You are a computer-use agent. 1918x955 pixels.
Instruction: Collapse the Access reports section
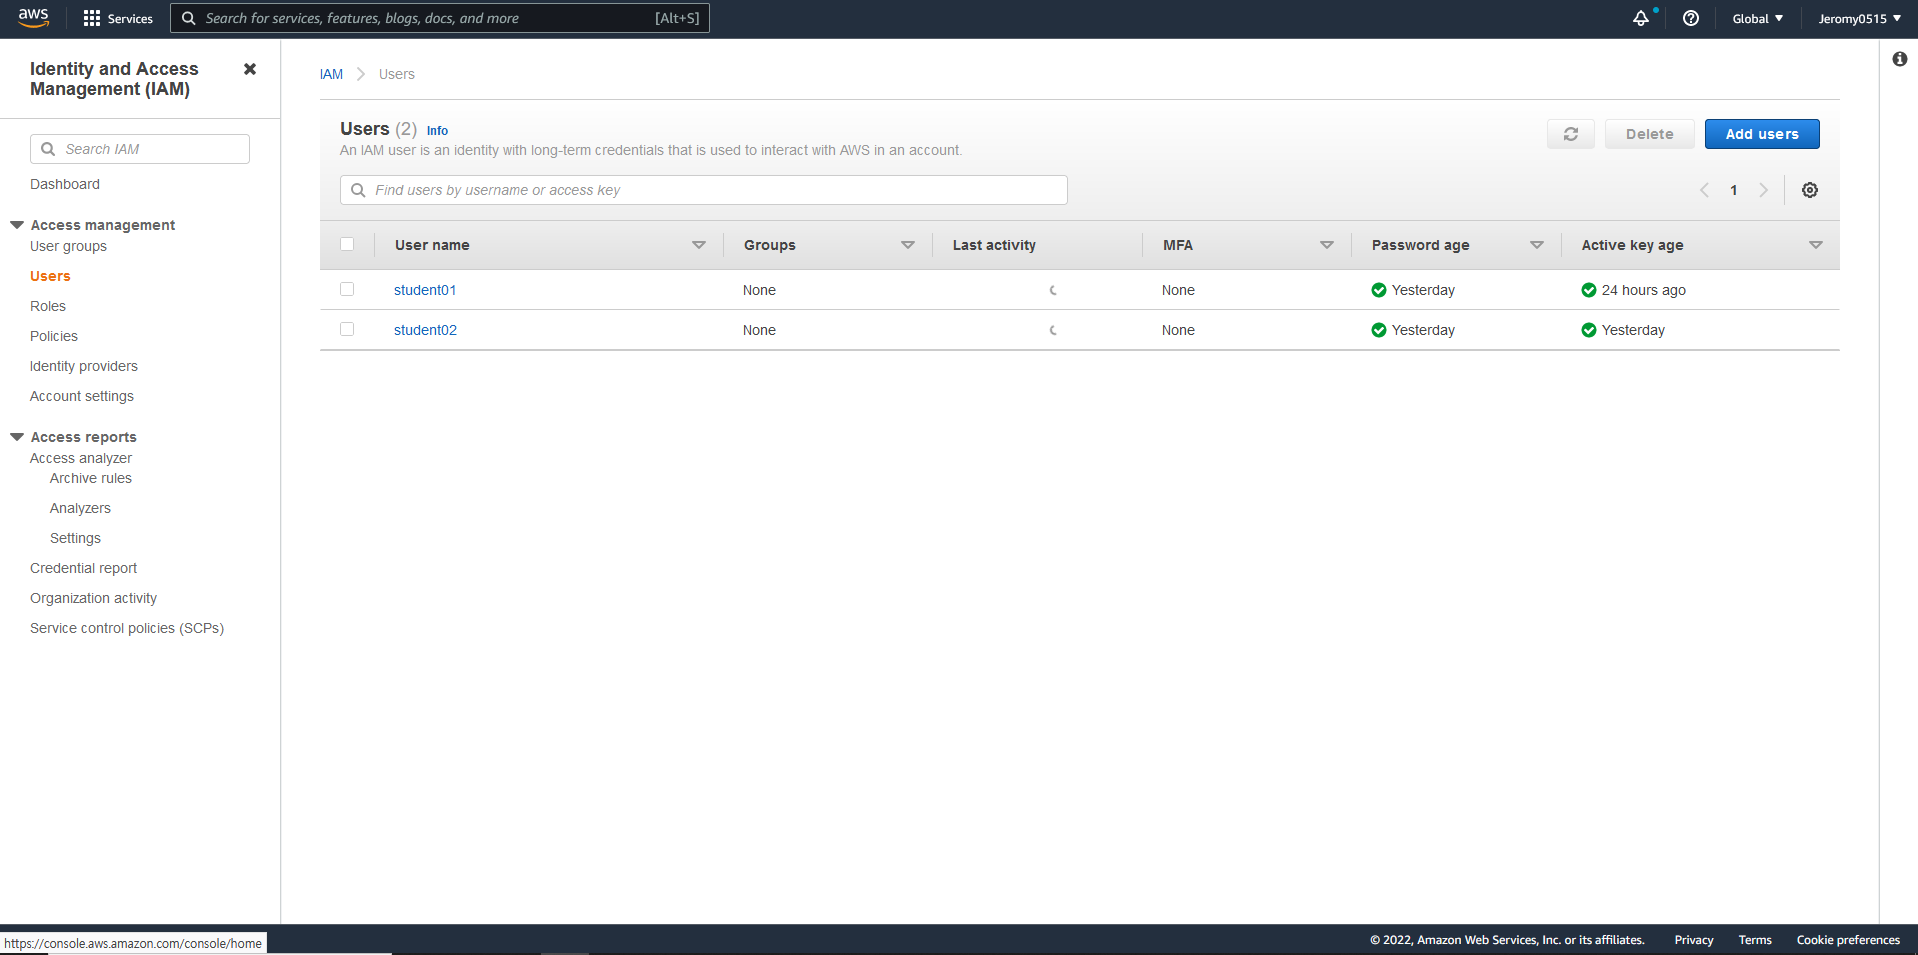(x=17, y=437)
